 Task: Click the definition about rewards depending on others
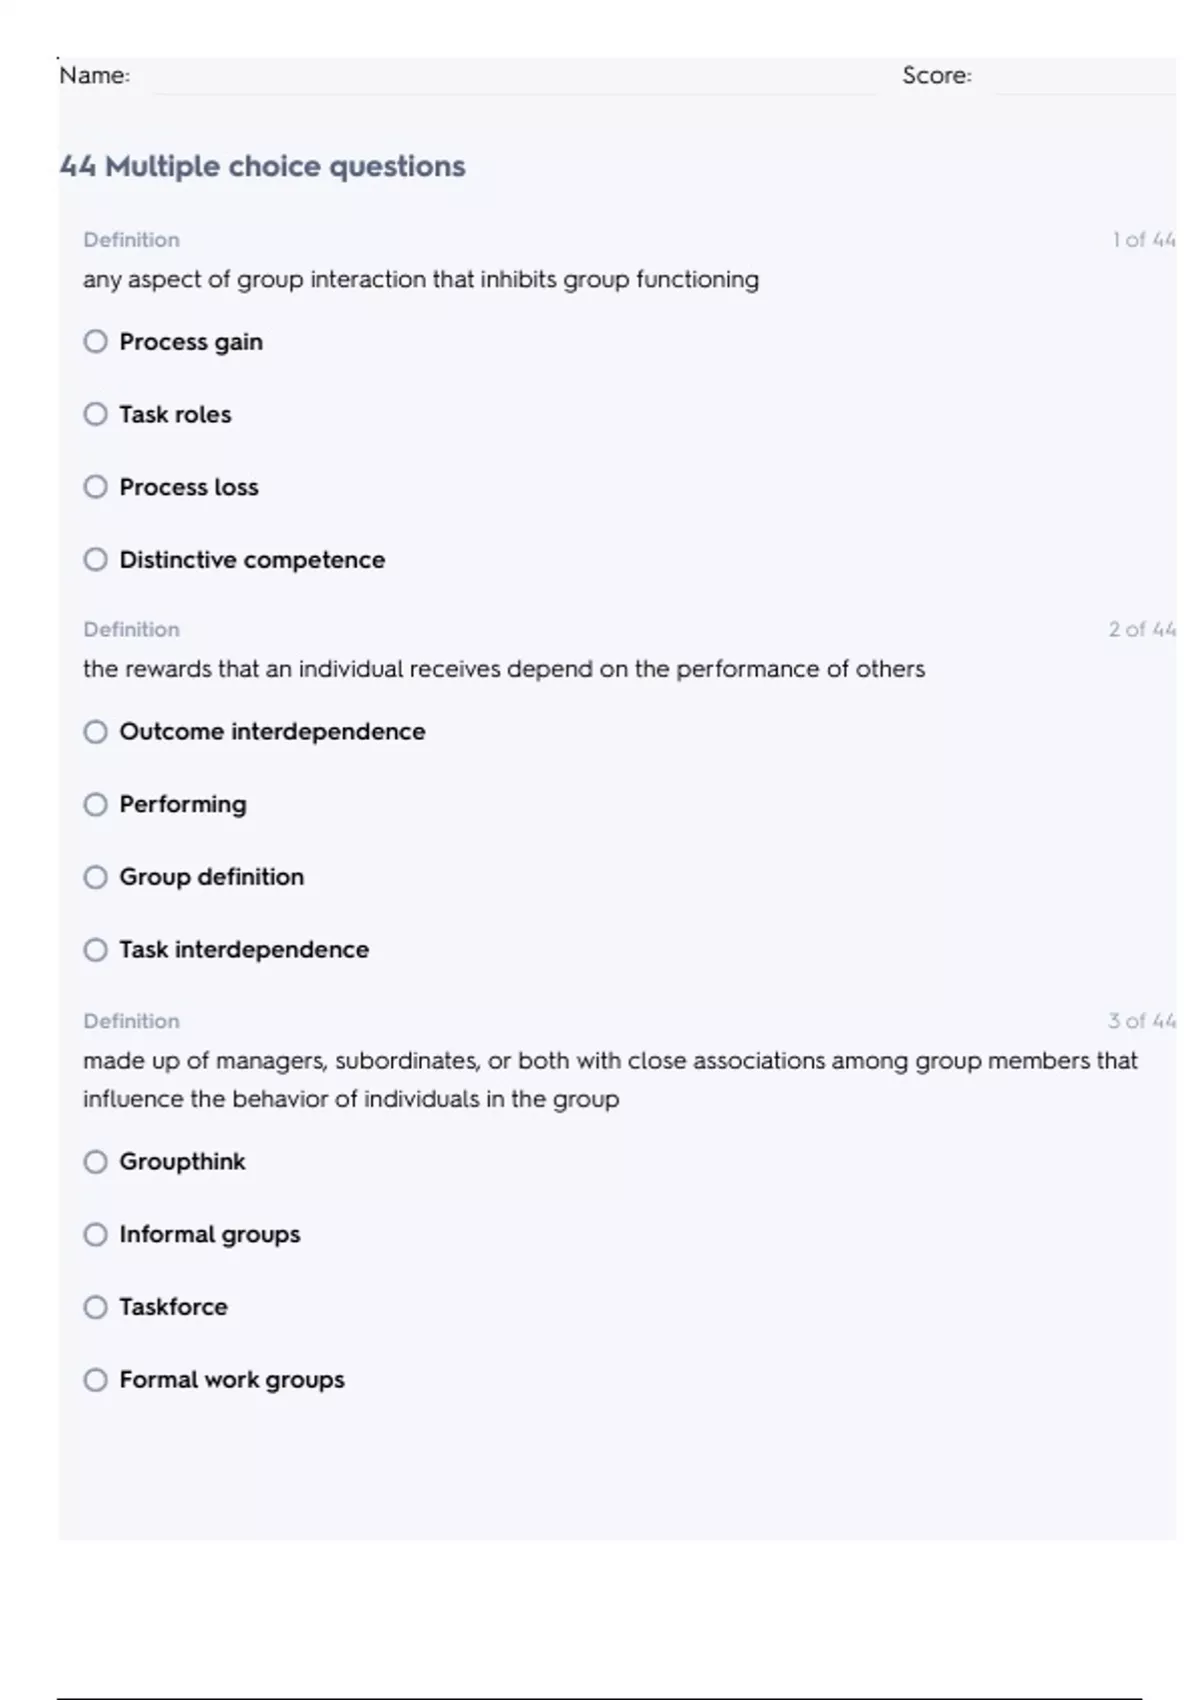pos(503,669)
